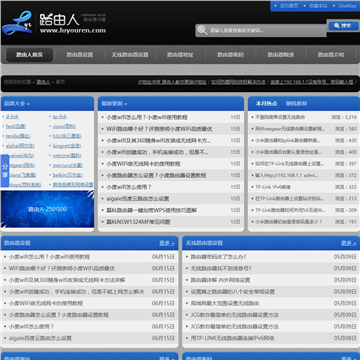Screen dimensions: 360x360
Task: Open the 路由人首页 navigation tab
Action: tap(29, 55)
